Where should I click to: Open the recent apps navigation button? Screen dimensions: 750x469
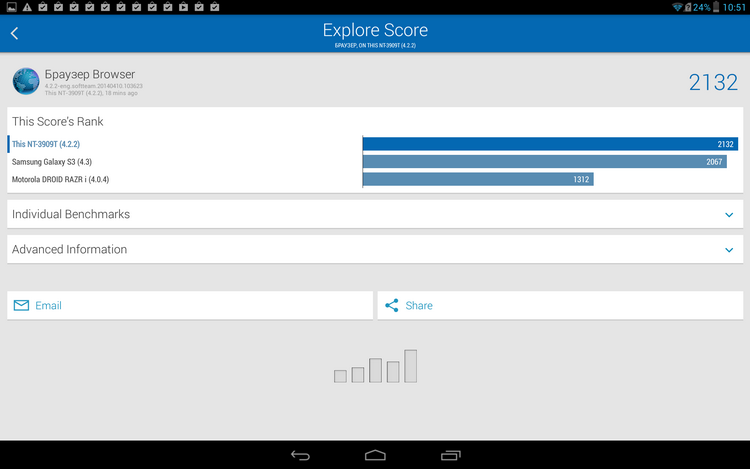[x=450, y=455]
